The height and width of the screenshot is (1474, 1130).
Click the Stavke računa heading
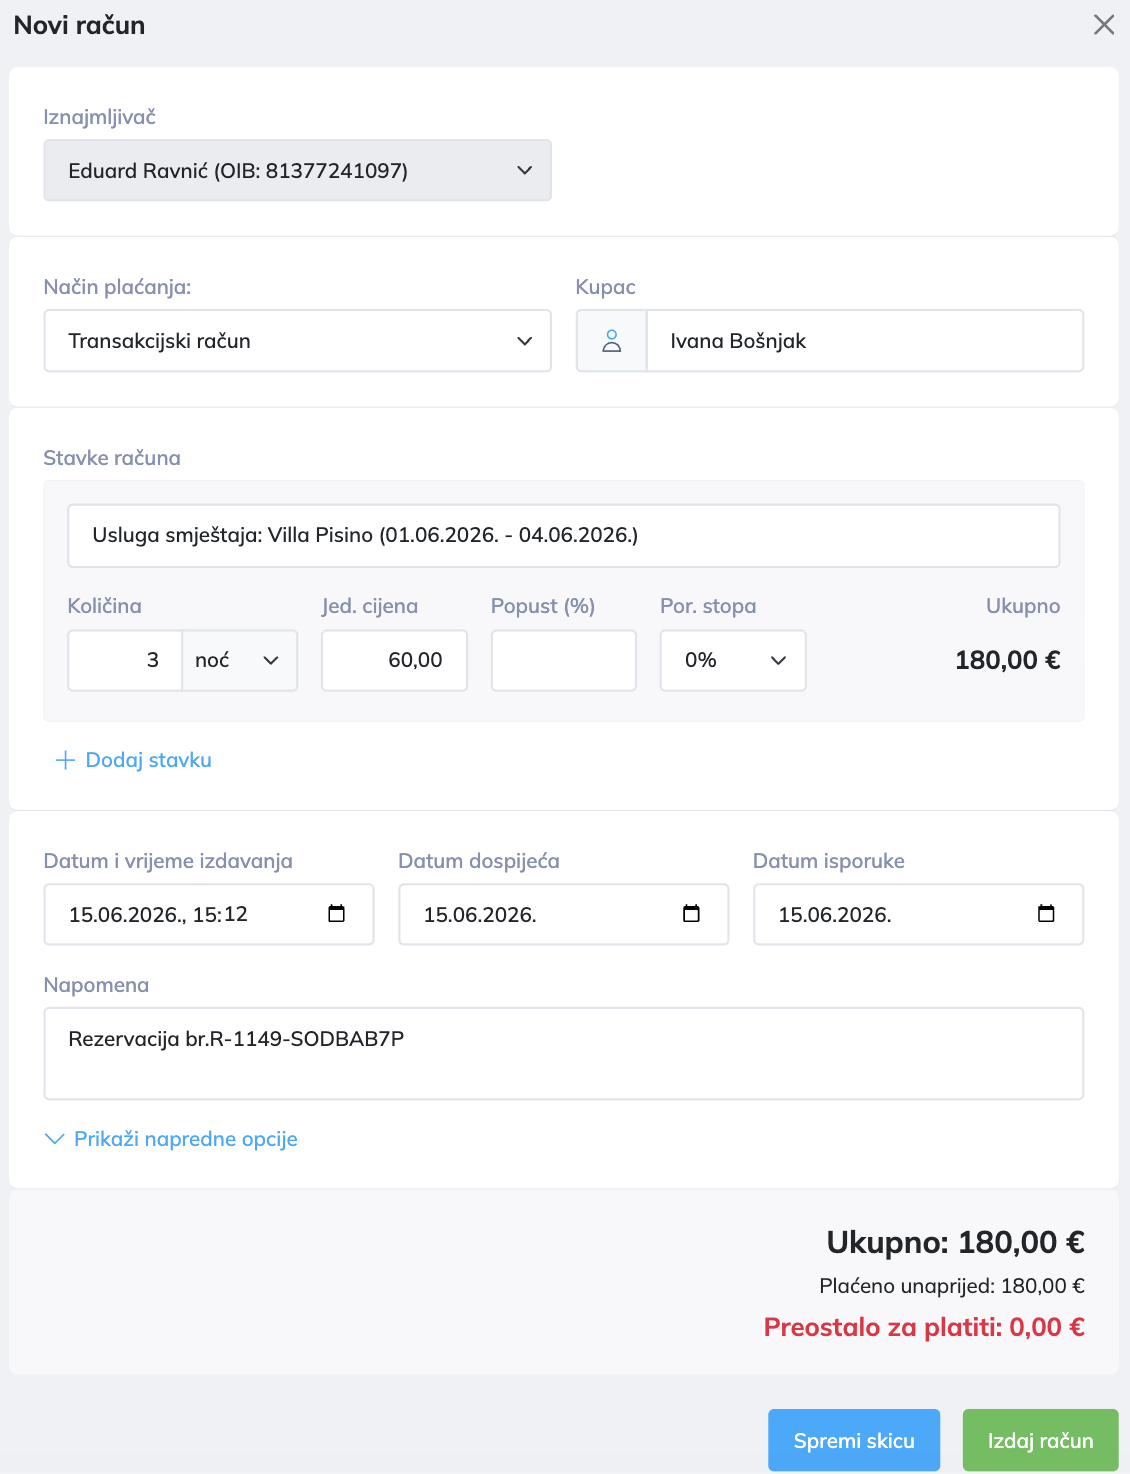pyautogui.click(x=112, y=458)
